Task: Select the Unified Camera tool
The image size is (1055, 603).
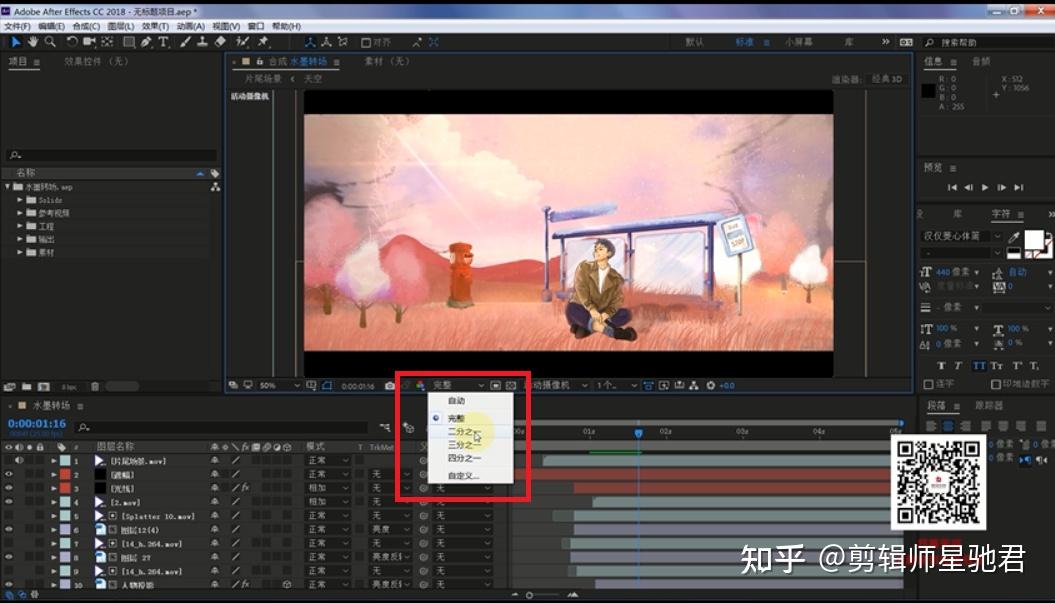Action: point(89,42)
